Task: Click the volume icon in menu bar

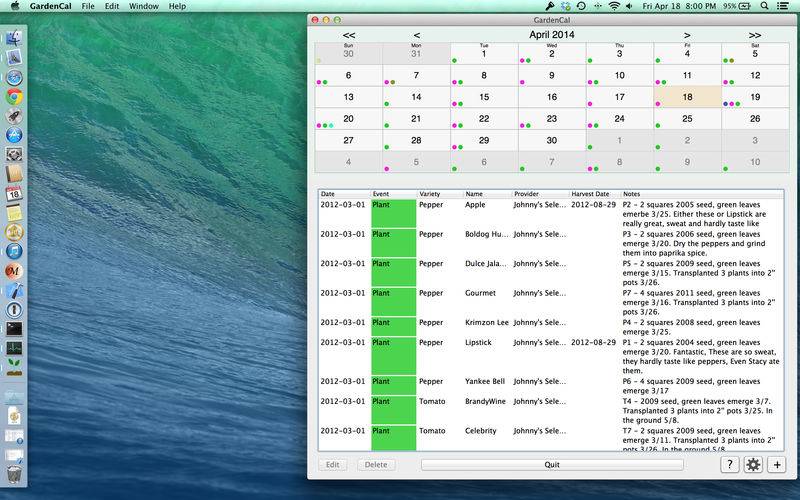Action: coord(629,6)
